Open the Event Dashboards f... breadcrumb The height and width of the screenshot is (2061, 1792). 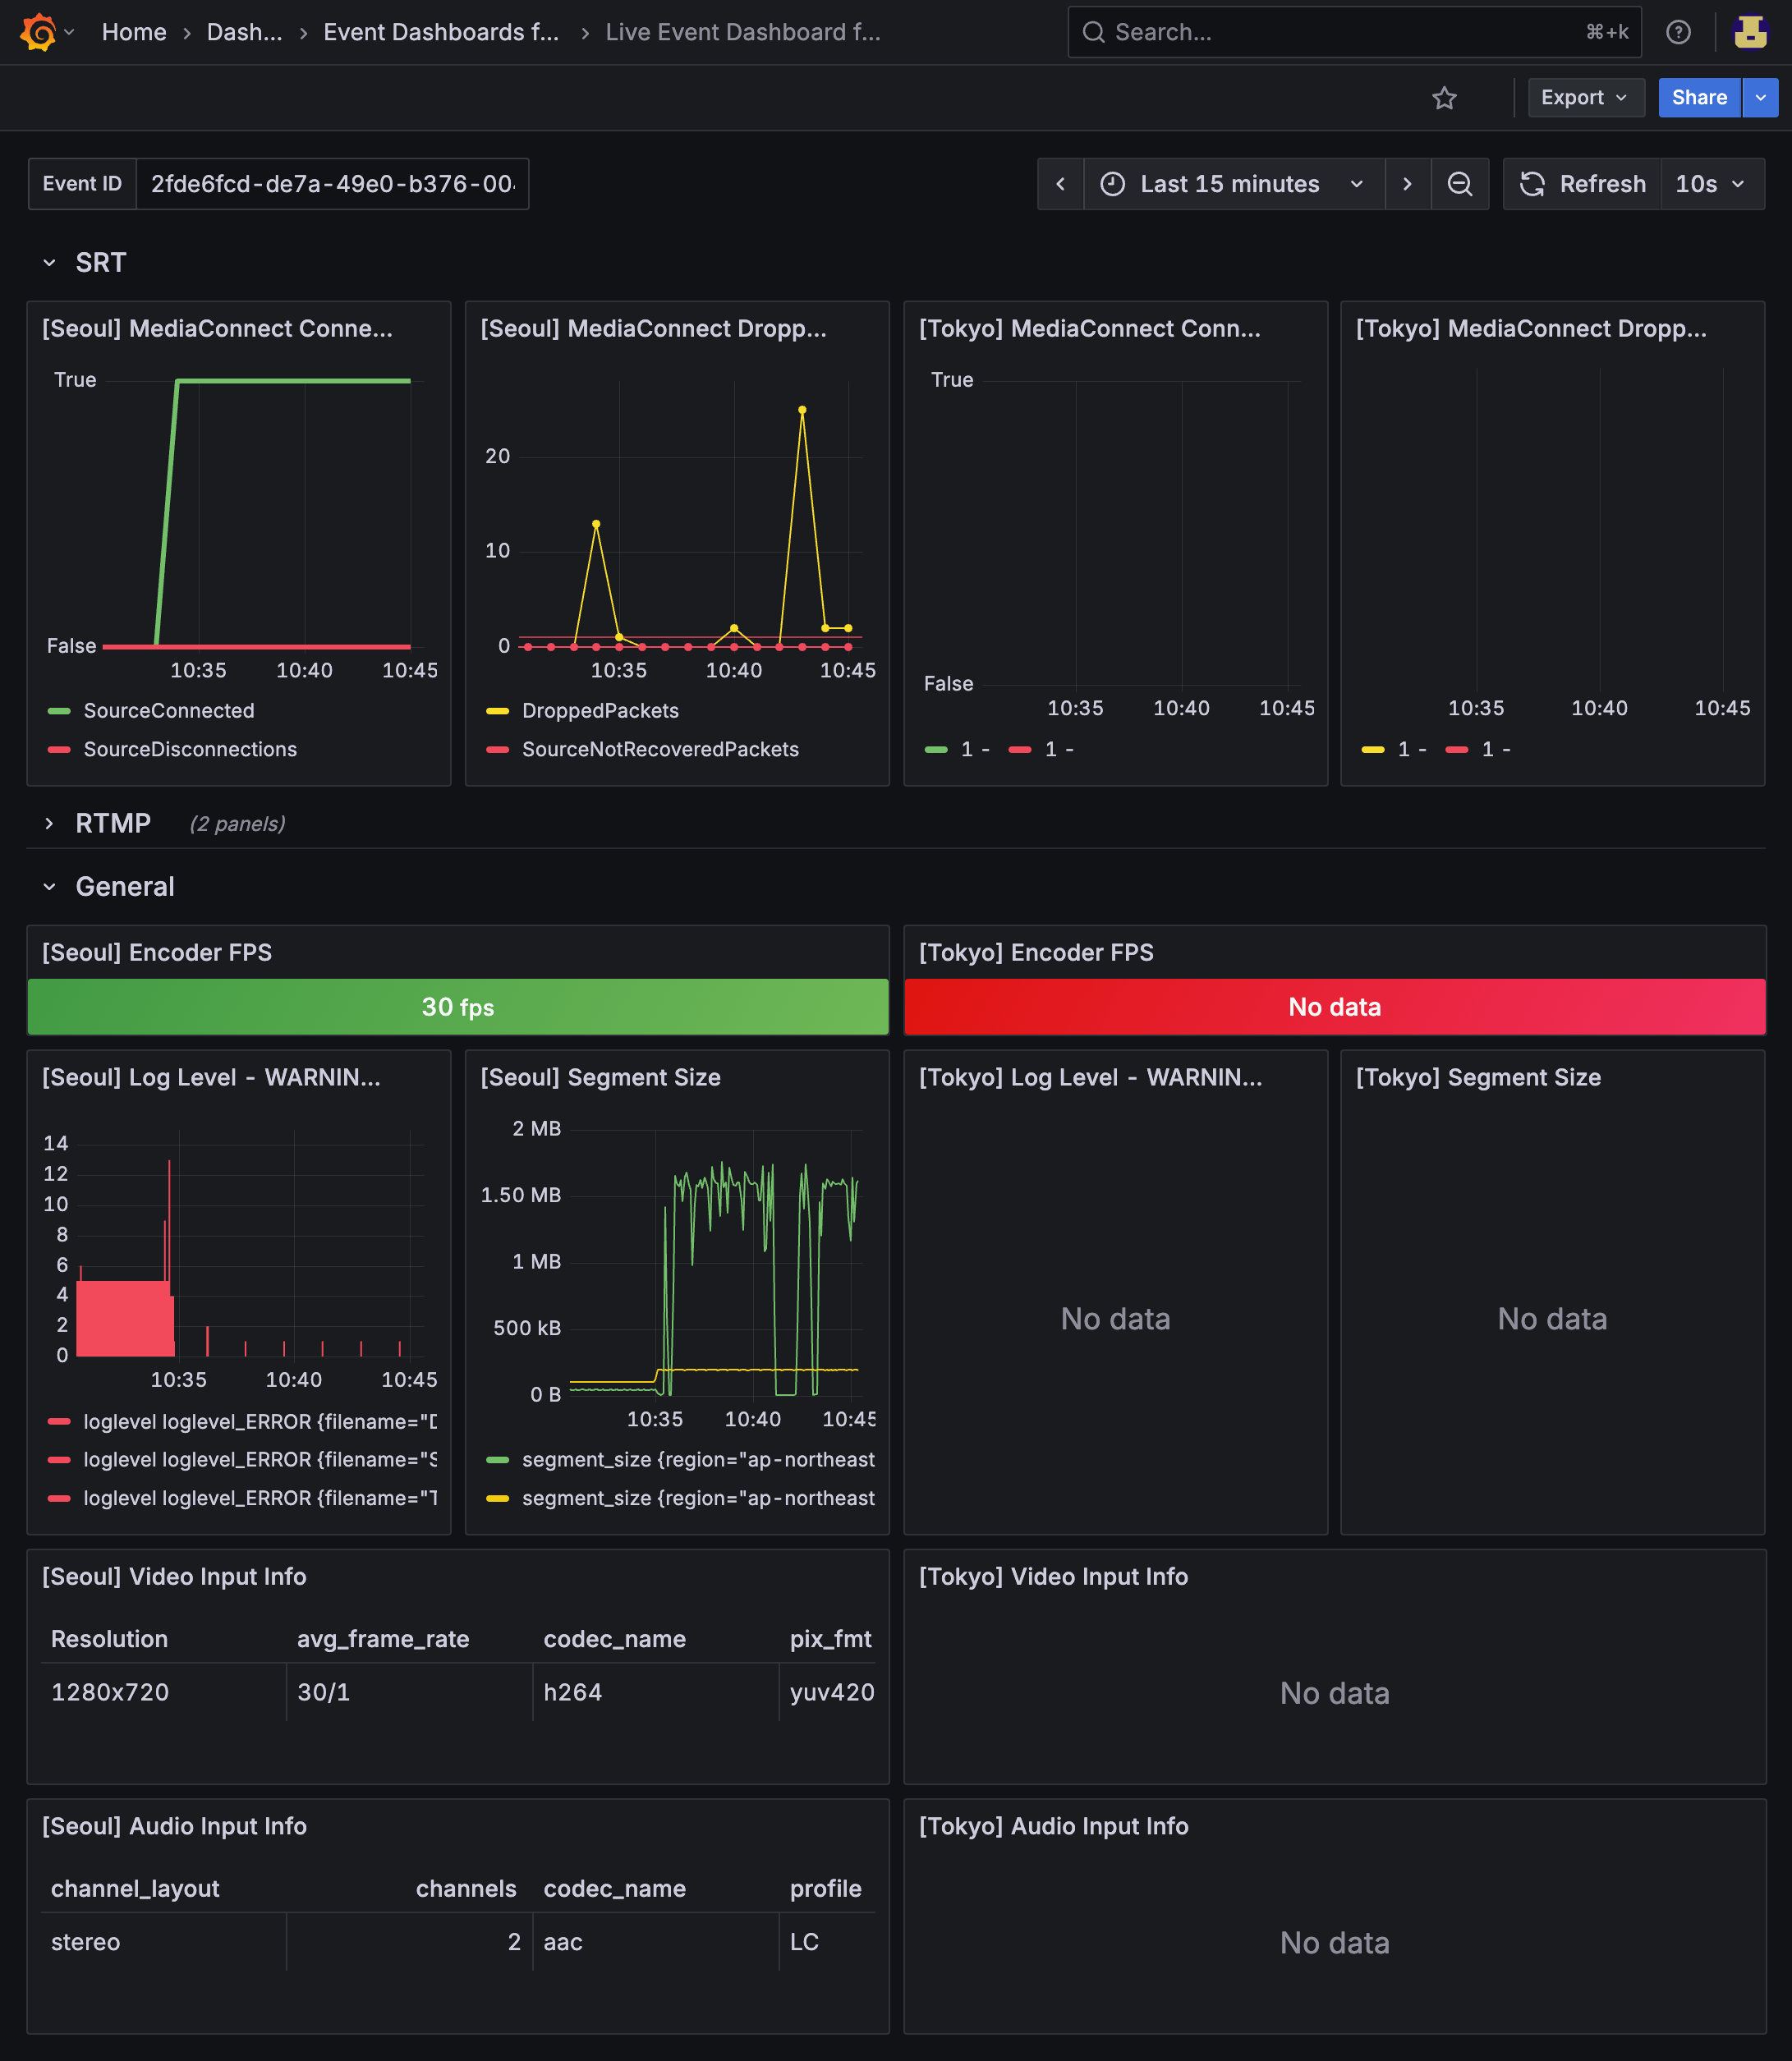(441, 32)
